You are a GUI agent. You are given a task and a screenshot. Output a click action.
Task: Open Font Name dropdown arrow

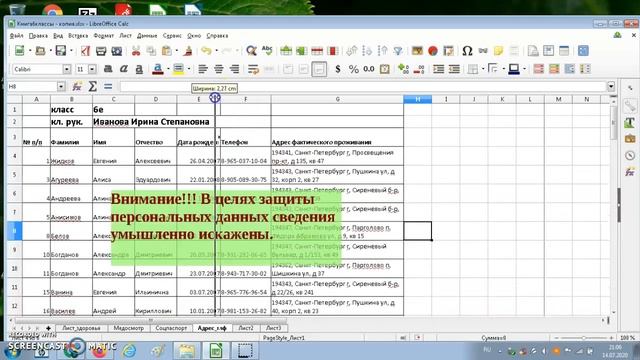coord(67,69)
